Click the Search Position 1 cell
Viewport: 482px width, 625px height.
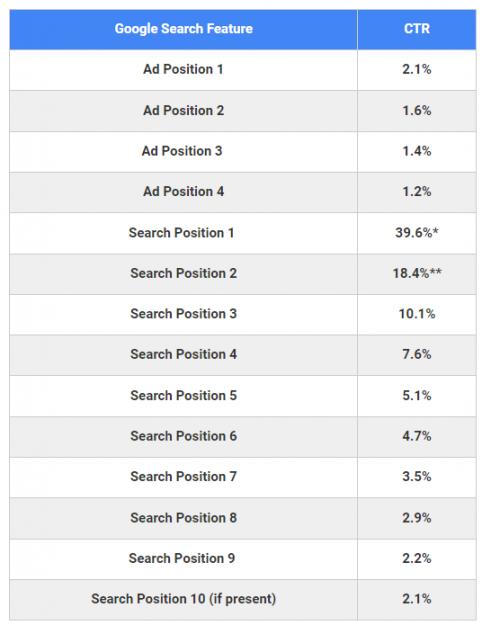click(x=181, y=233)
